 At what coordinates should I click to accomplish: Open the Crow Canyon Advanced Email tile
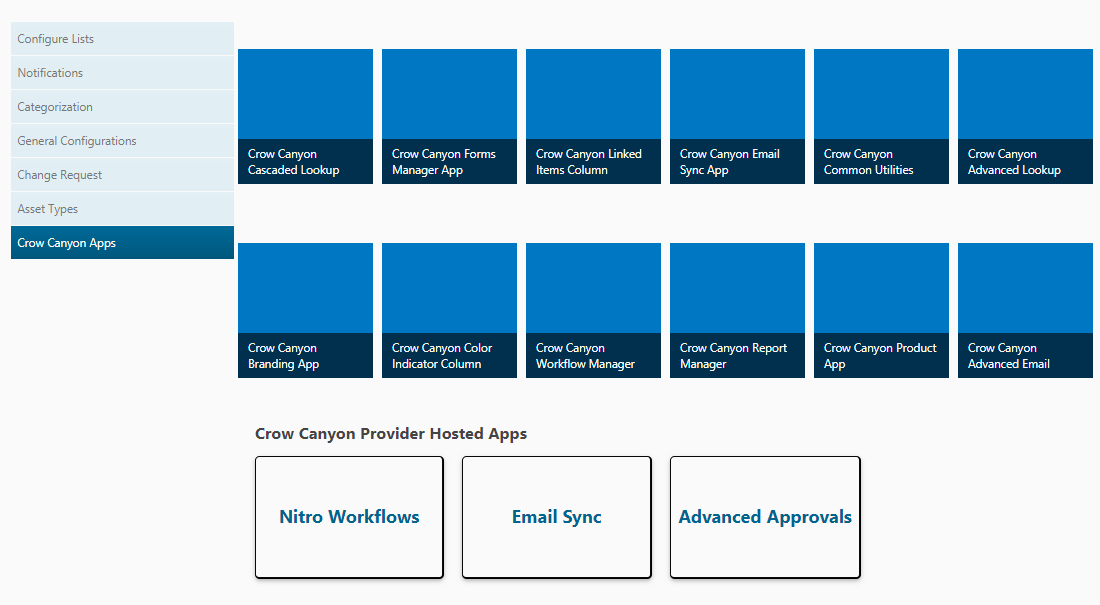tap(1025, 310)
